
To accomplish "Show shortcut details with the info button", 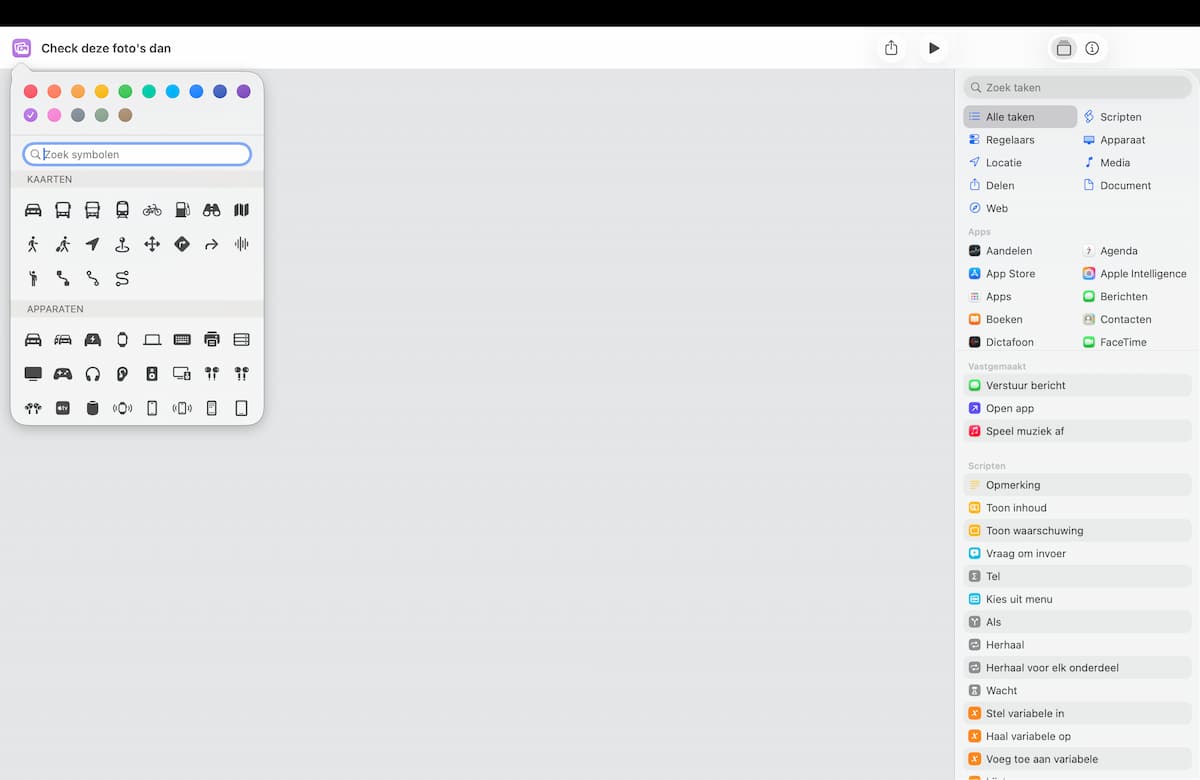I will click(1092, 48).
